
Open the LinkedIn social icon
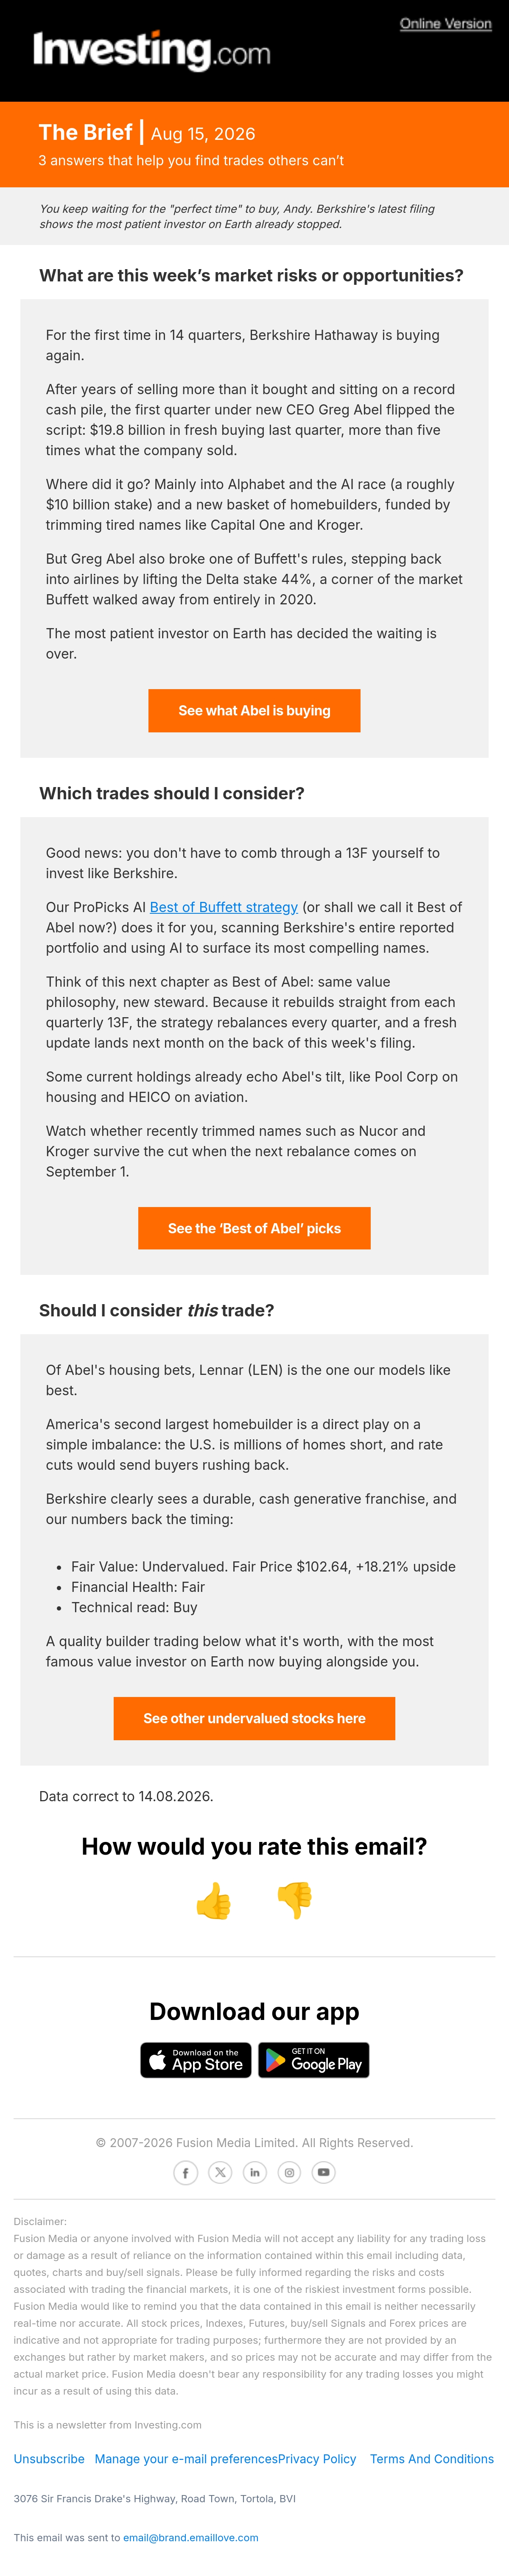(x=255, y=2173)
